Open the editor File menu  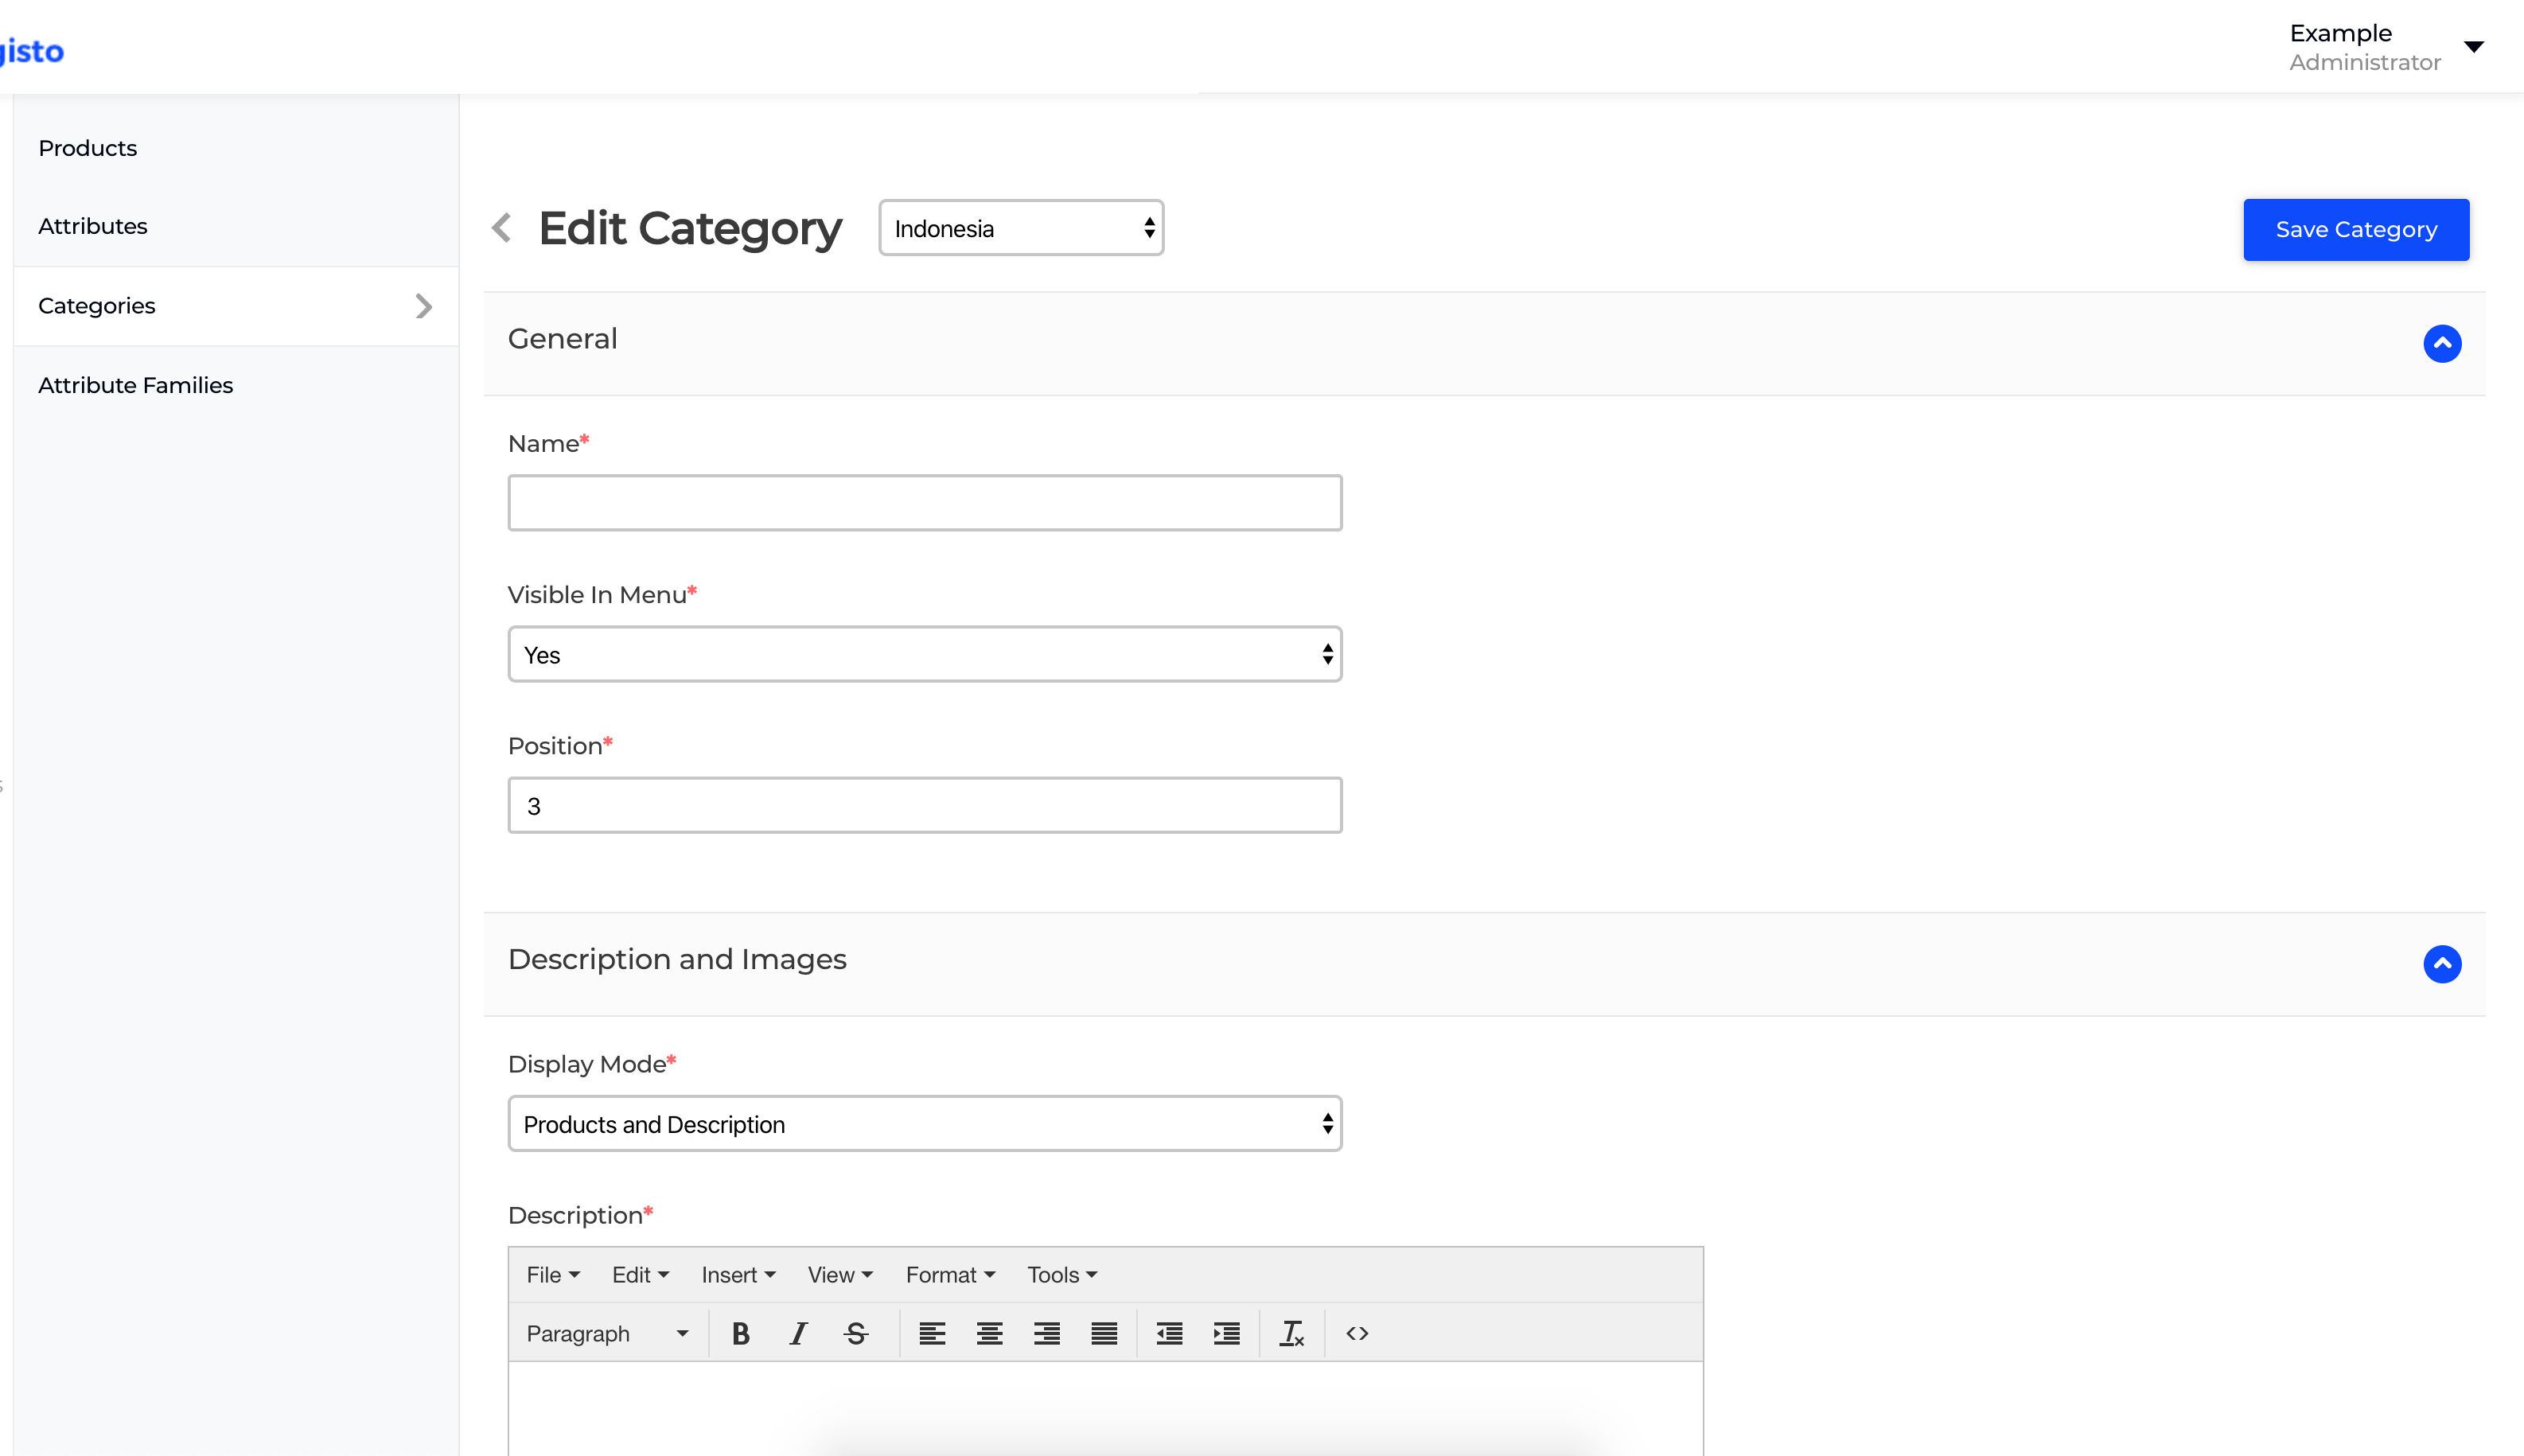coord(553,1275)
